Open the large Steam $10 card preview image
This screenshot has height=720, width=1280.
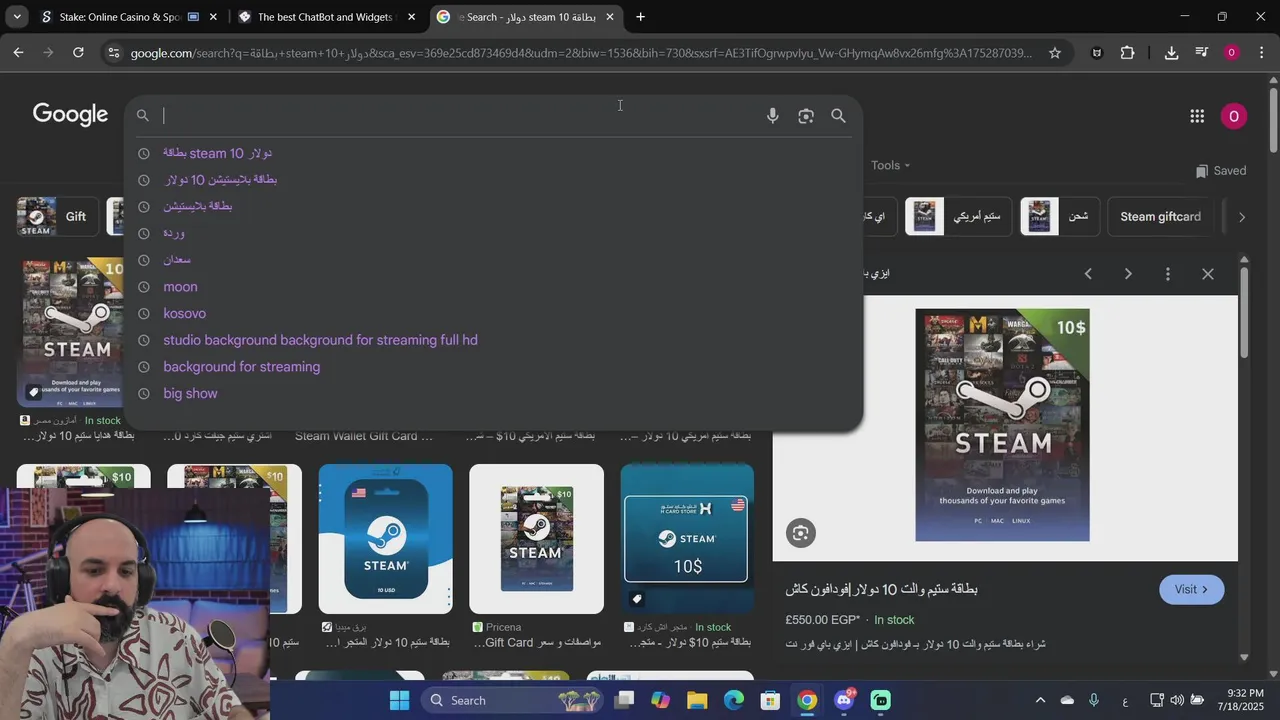coord(1002,425)
